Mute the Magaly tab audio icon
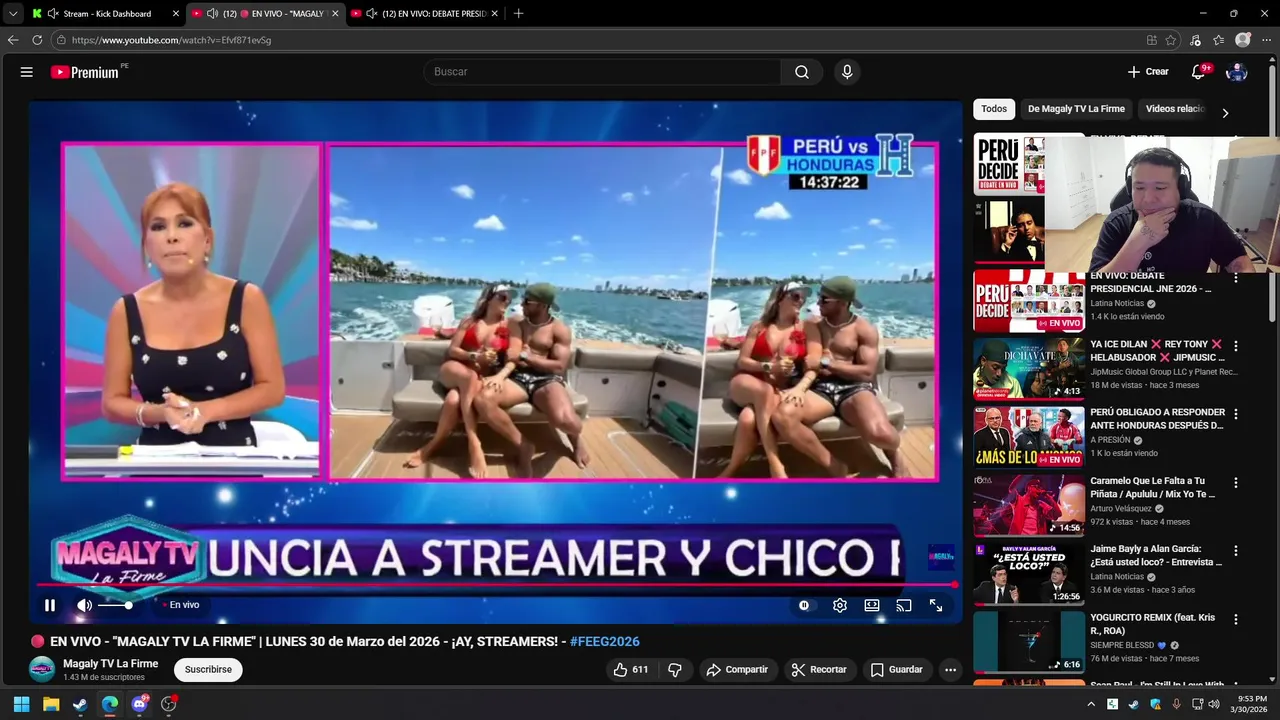The image size is (1280, 720). pos(212,14)
